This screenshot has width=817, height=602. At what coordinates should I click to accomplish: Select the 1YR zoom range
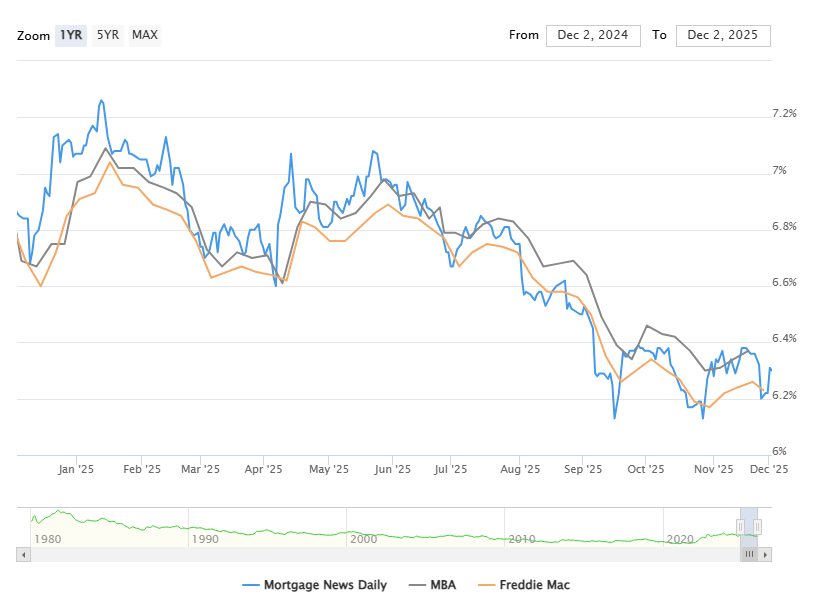pos(70,35)
